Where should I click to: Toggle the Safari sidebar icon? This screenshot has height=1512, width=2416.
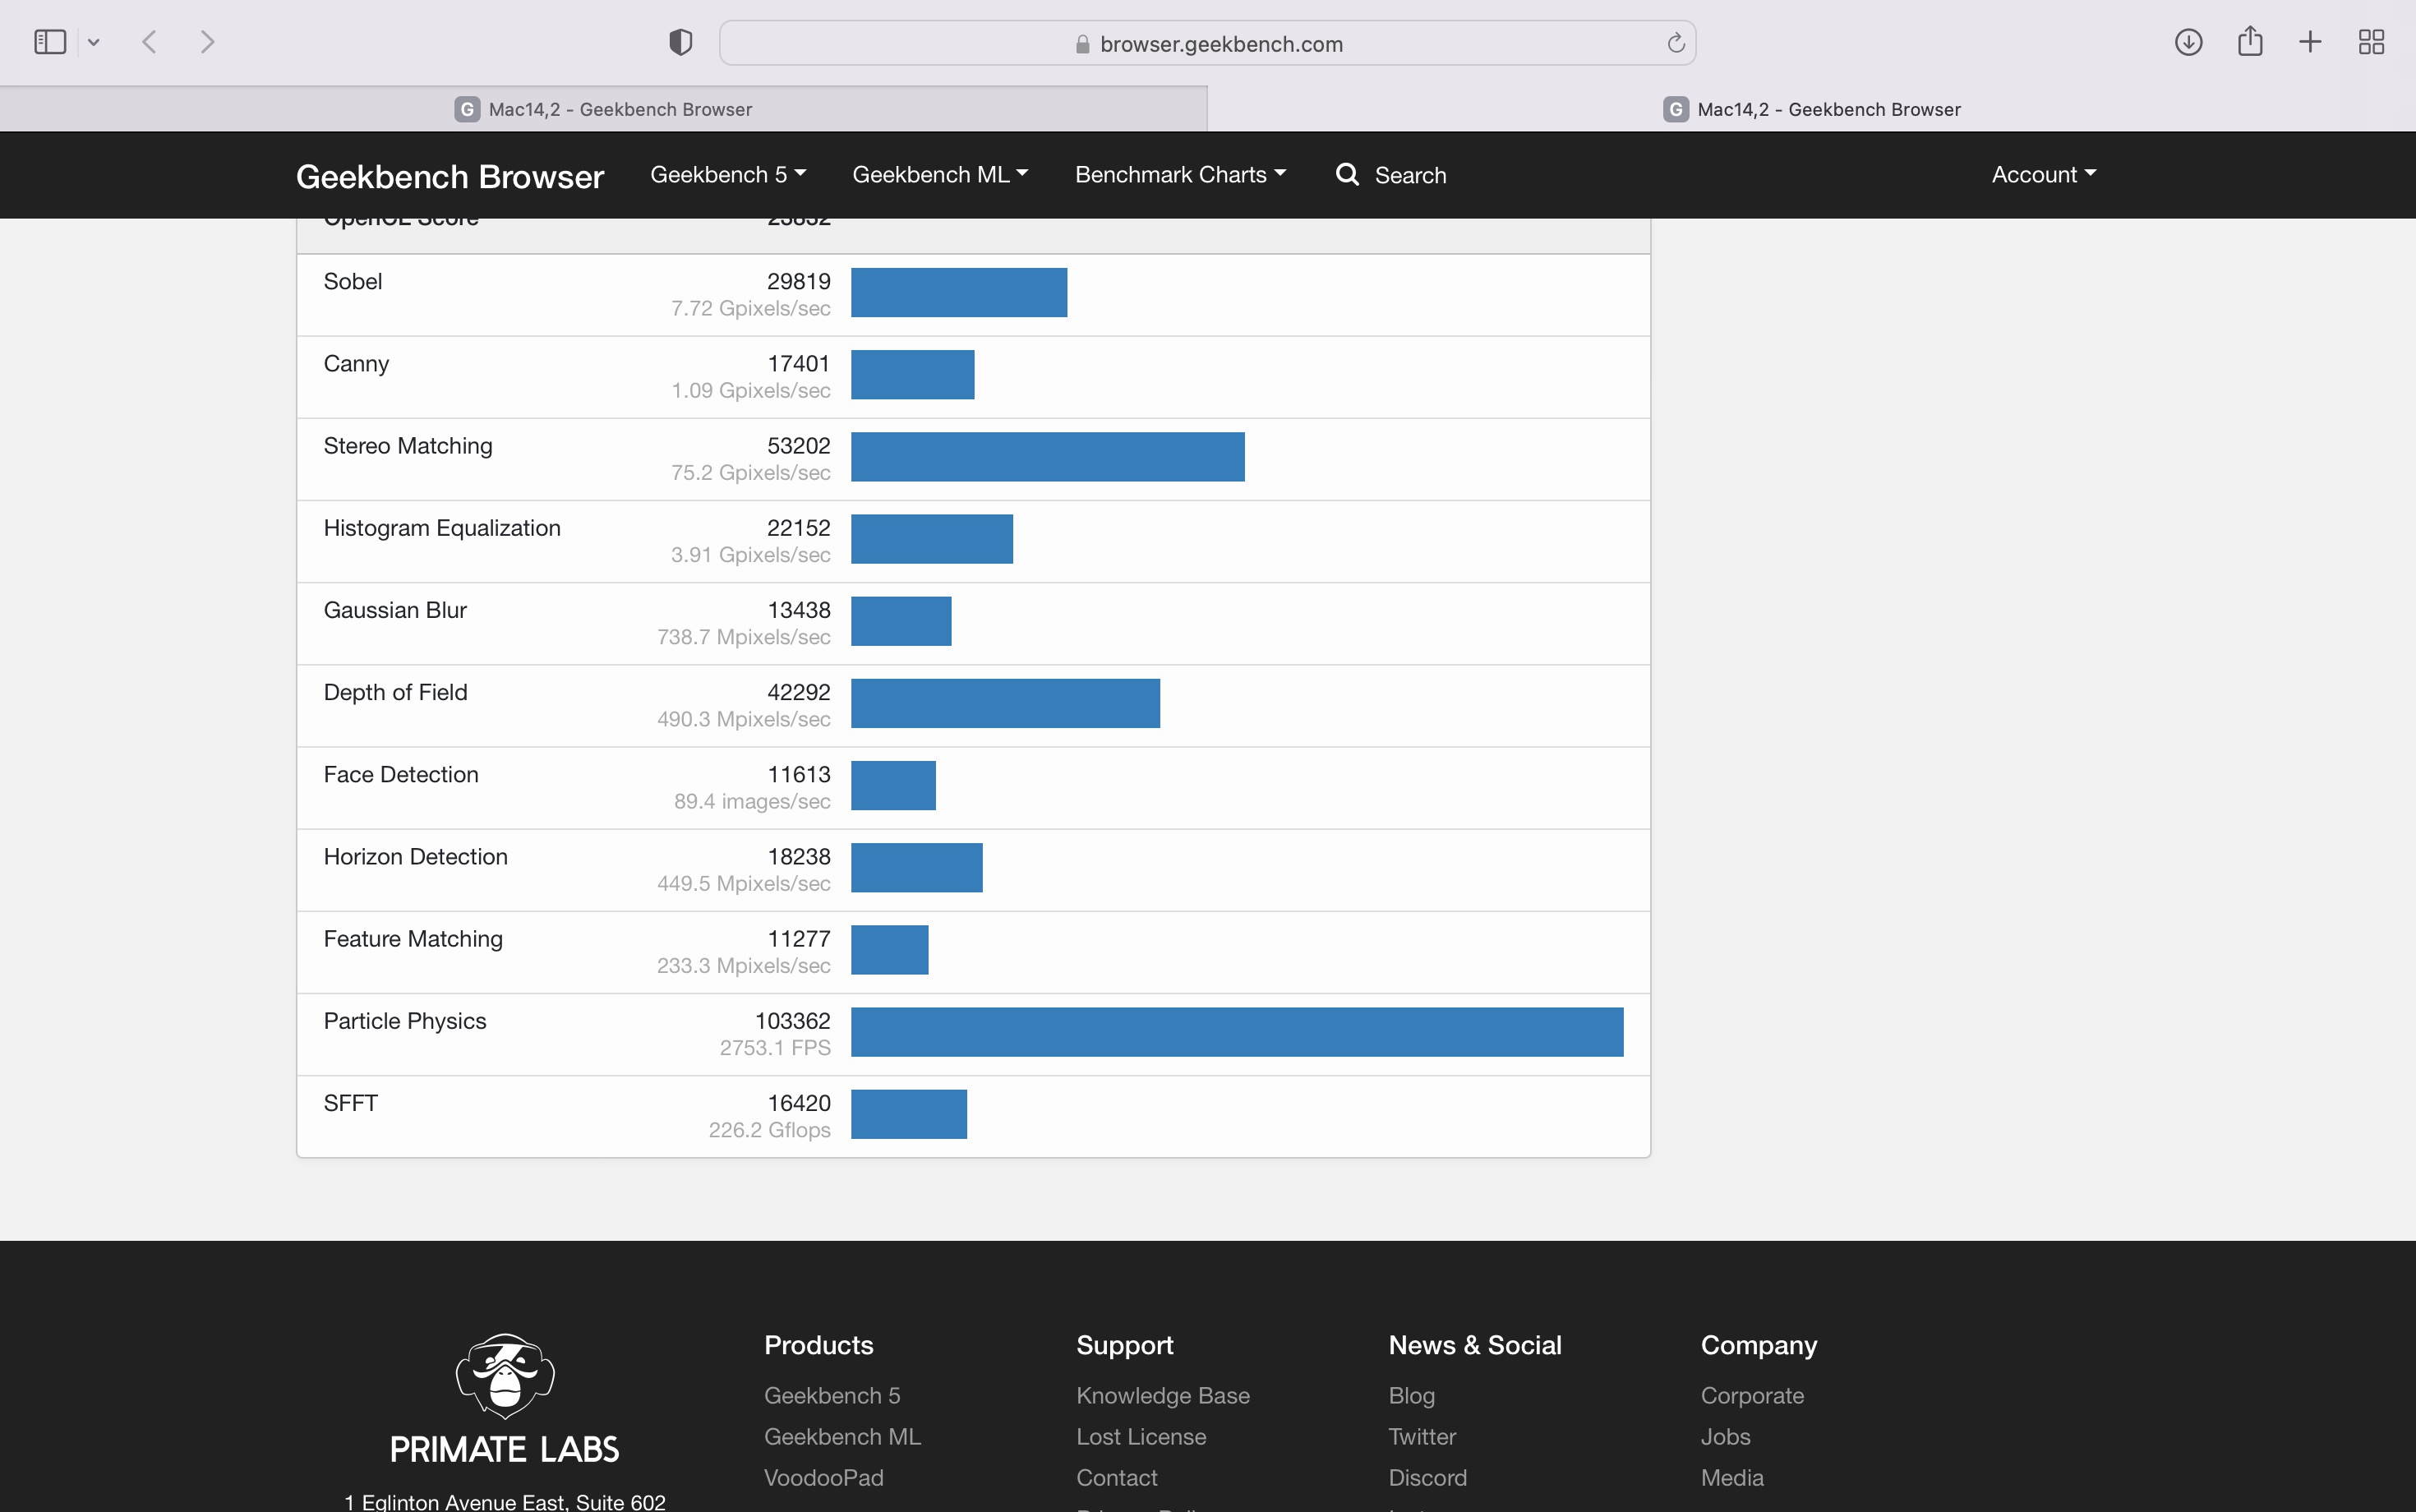(x=50, y=42)
